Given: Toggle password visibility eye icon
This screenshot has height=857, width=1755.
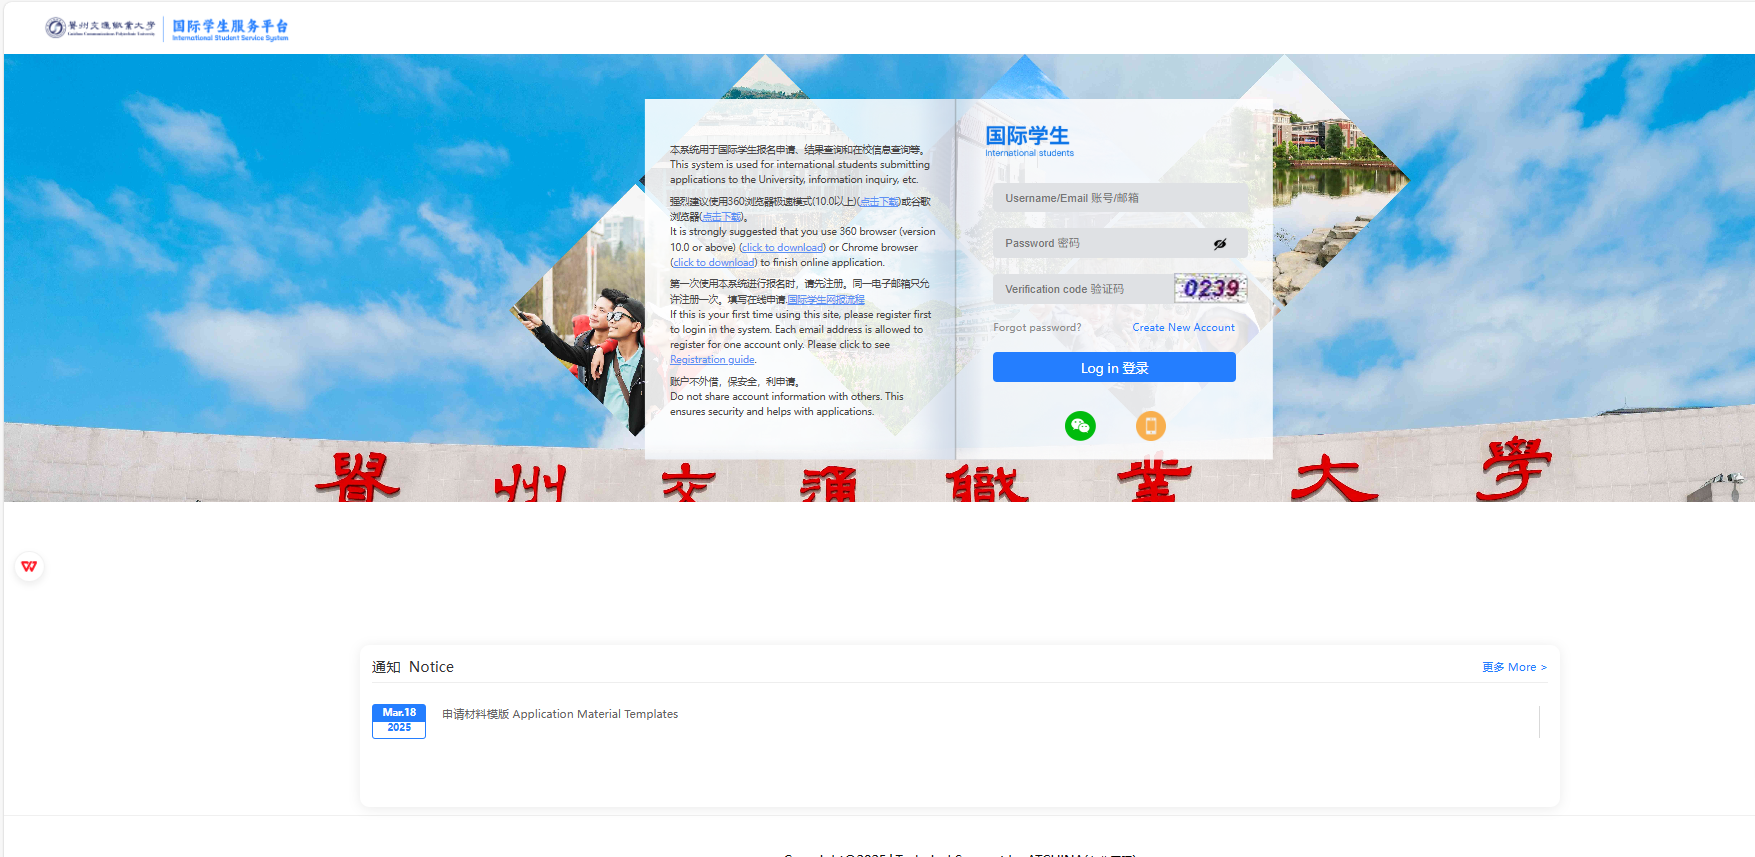Looking at the screenshot, I should 1220,244.
